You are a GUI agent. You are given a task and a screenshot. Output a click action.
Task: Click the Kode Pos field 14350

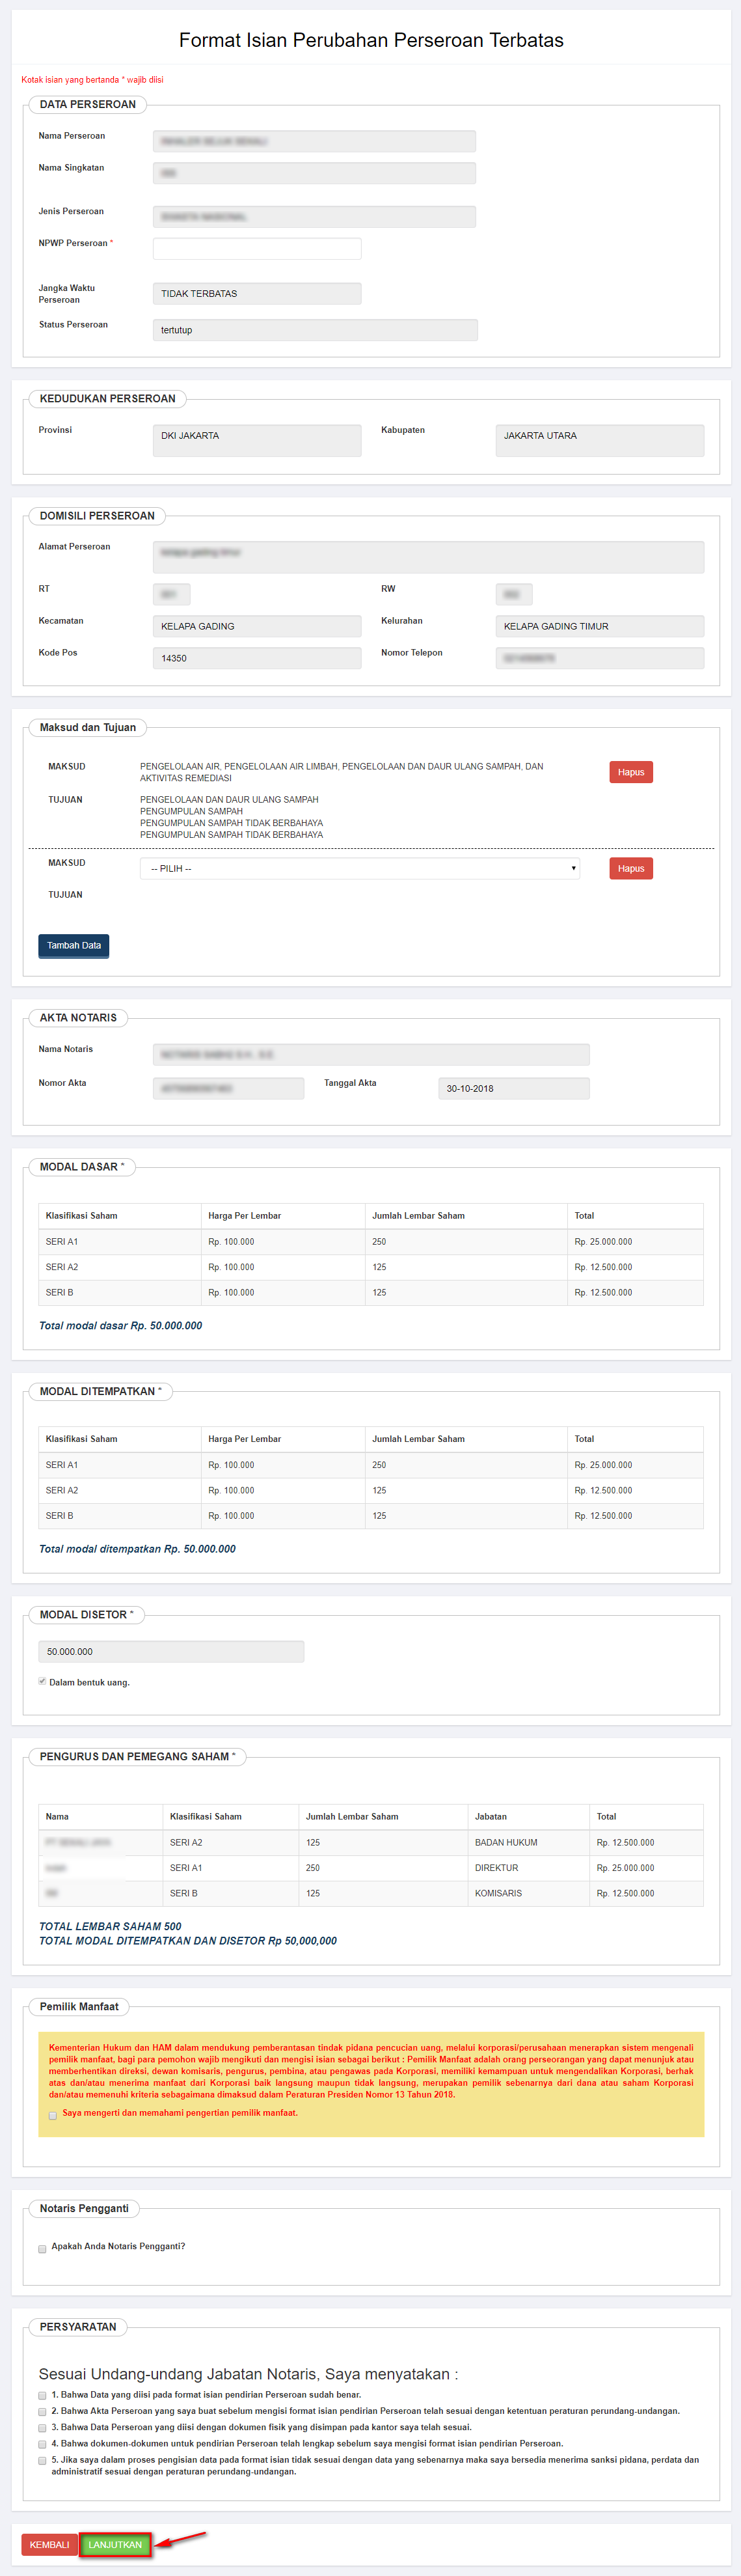point(257,658)
